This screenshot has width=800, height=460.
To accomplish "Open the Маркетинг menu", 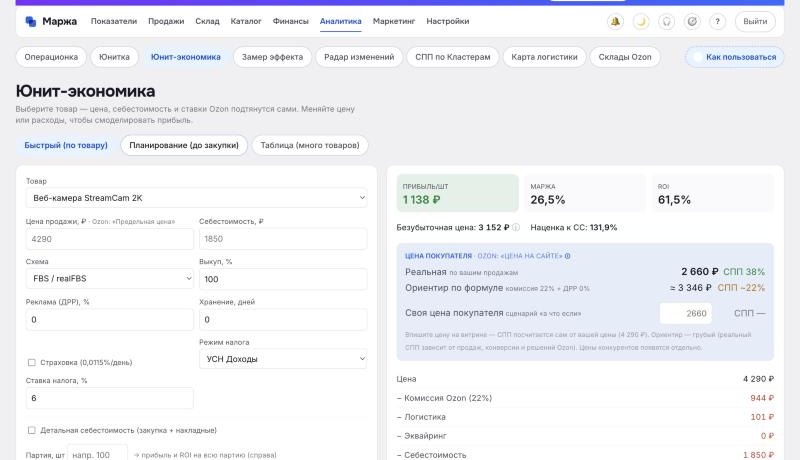I will 394,21.
